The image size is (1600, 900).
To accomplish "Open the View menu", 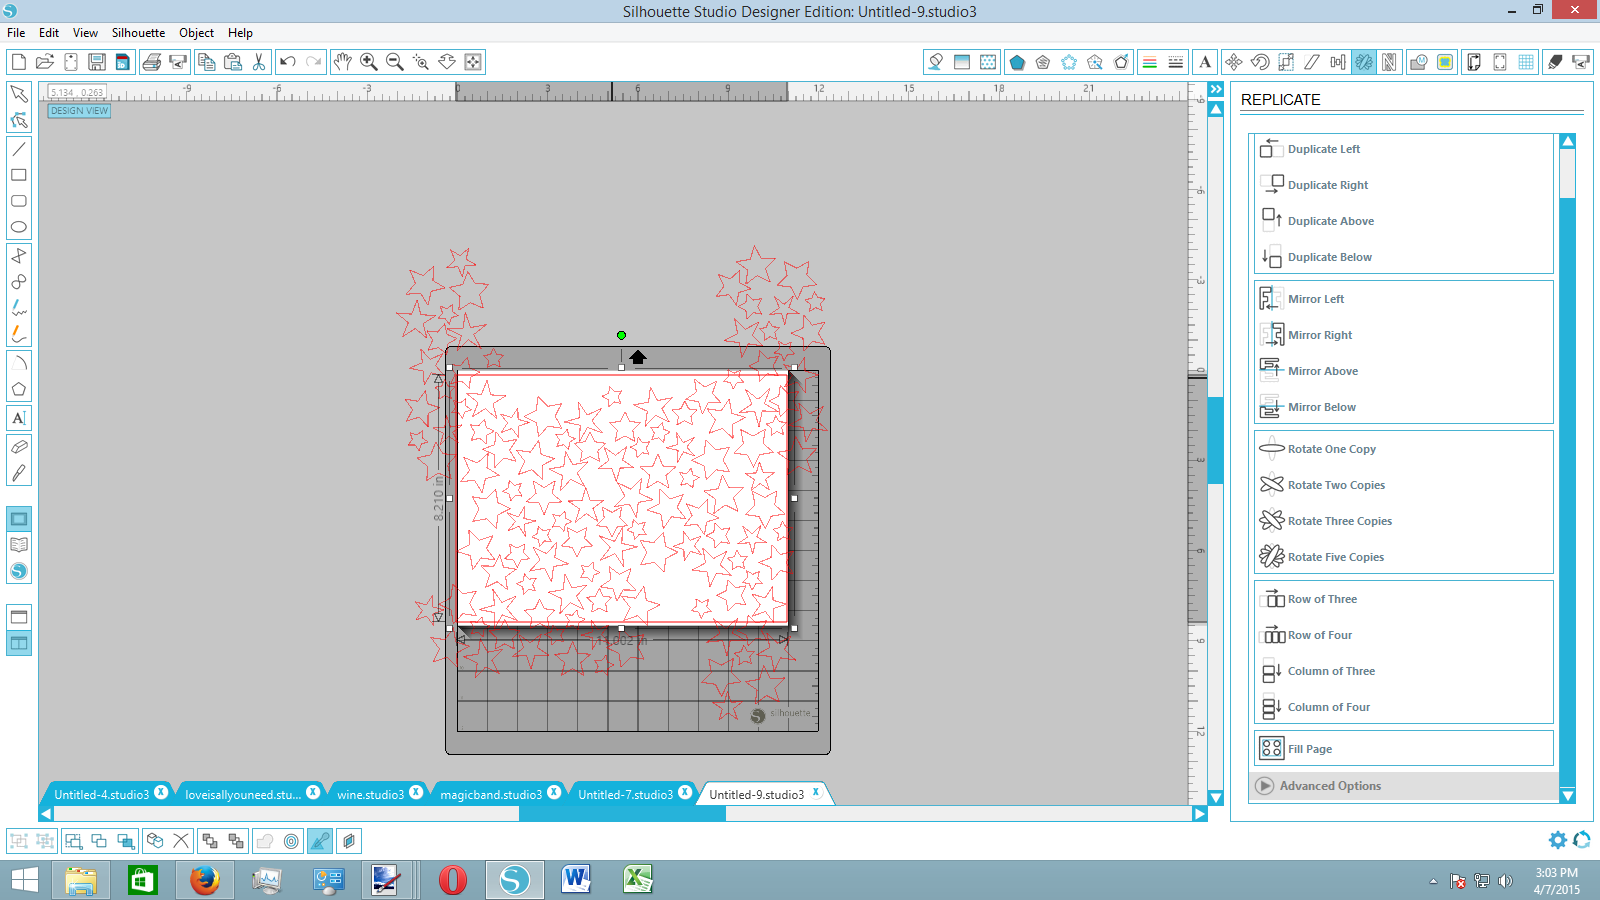I will pyautogui.click(x=85, y=33).
